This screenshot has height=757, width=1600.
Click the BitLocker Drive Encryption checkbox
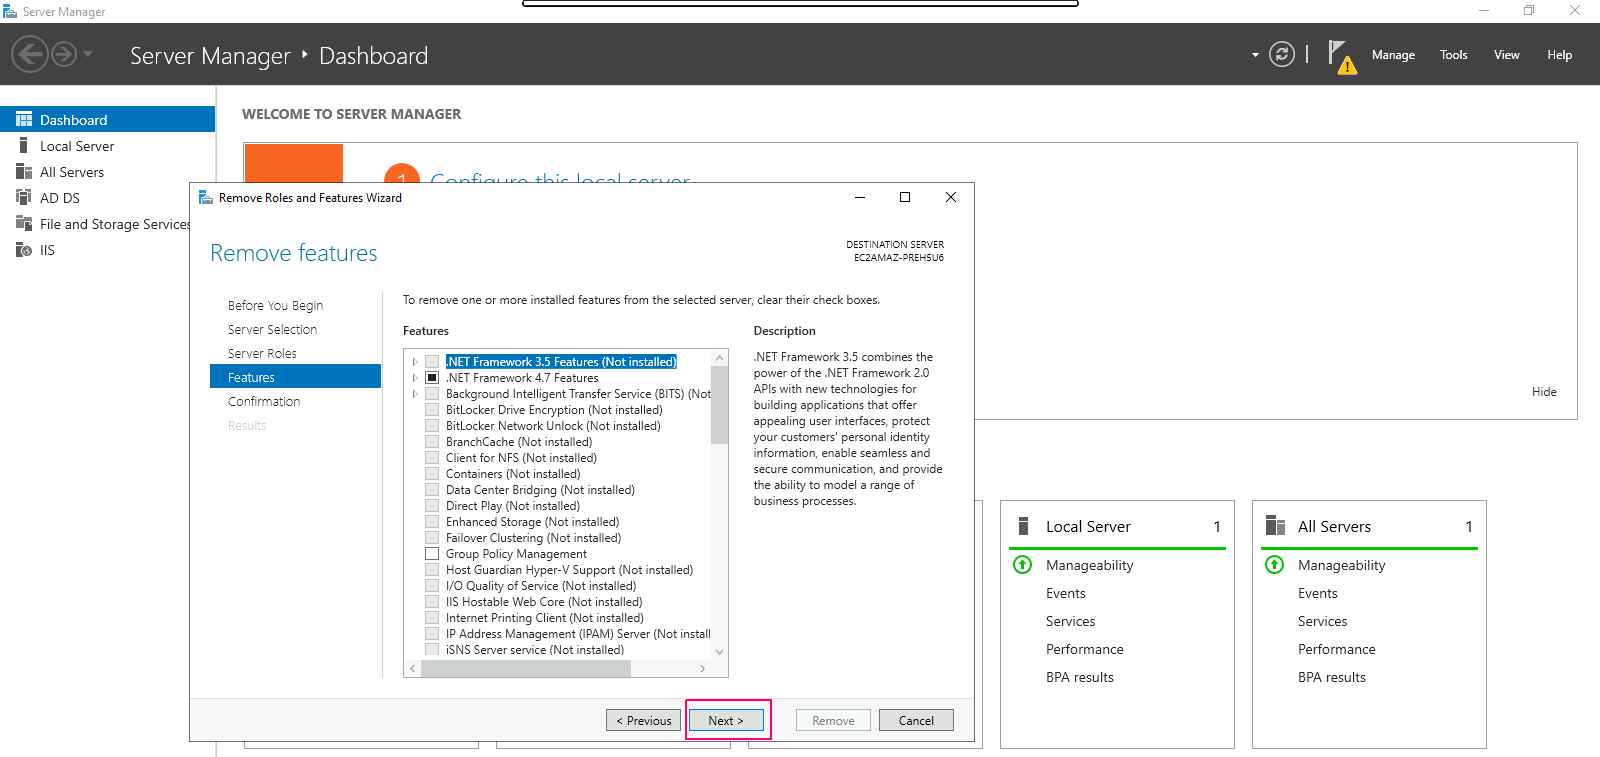[x=432, y=410]
